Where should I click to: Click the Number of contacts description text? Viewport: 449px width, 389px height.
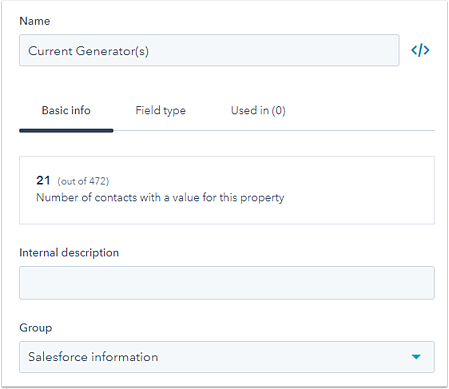(x=160, y=198)
